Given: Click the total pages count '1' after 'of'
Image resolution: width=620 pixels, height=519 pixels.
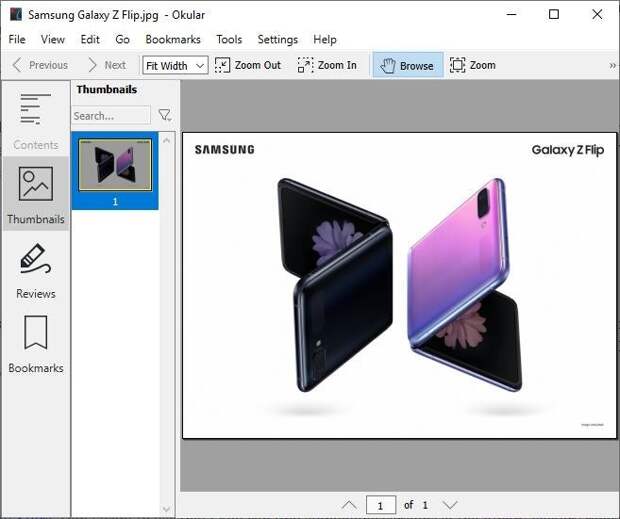Looking at the screenshot, I should tap(425, 505).
